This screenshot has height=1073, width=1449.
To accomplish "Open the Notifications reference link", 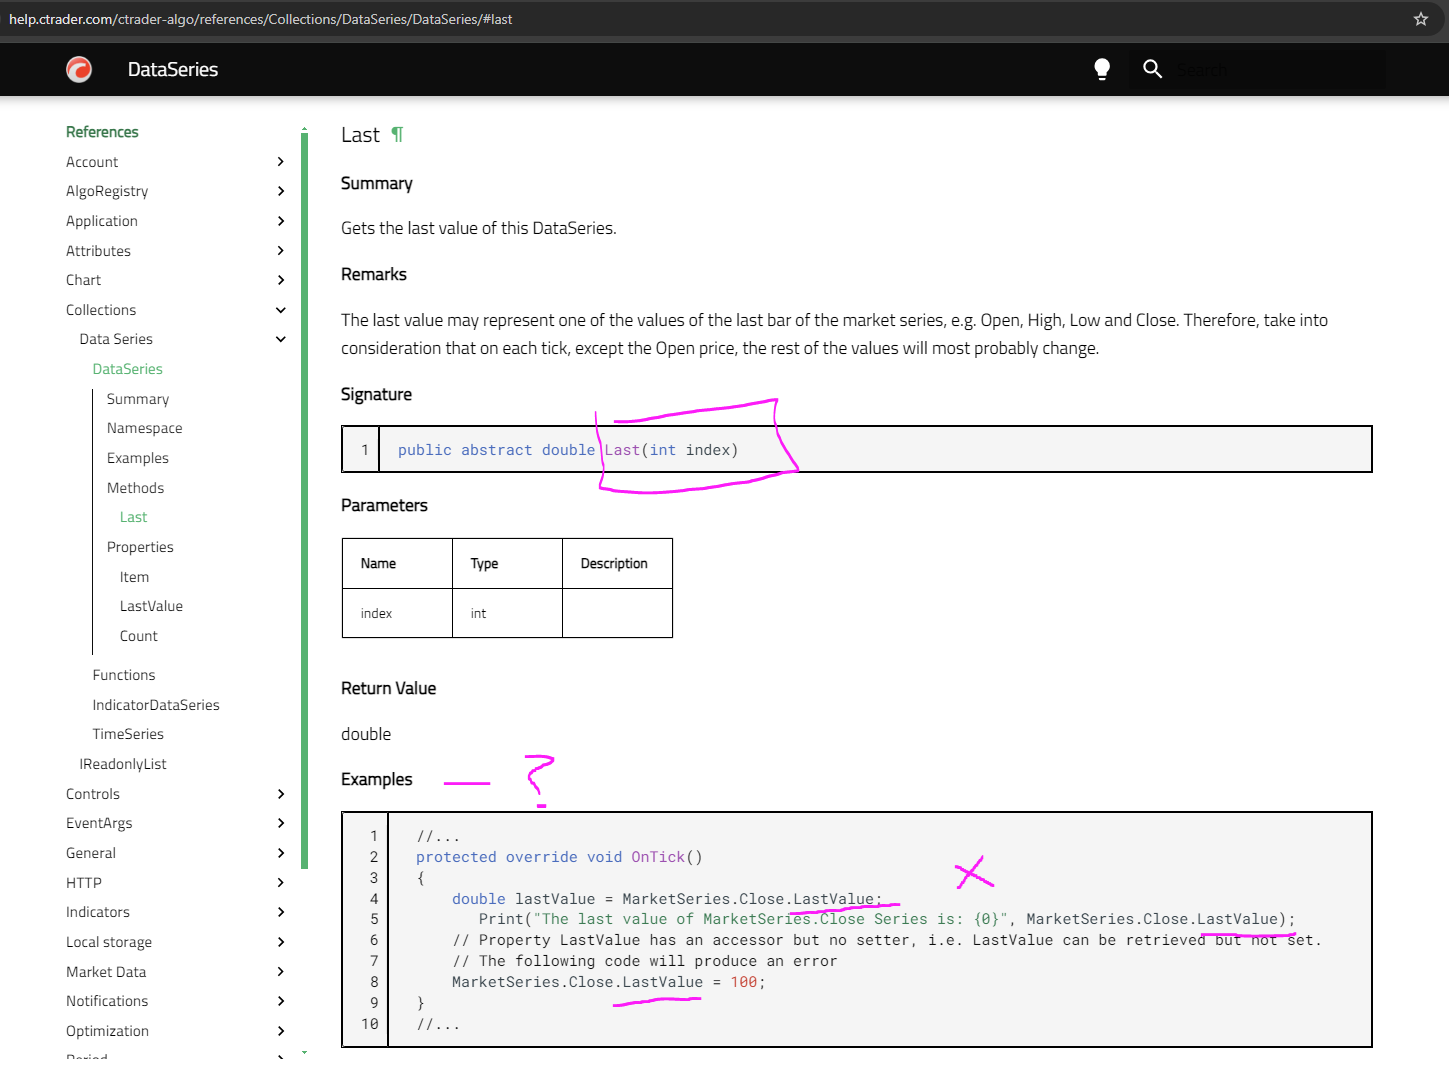I will coord(107,1001).
